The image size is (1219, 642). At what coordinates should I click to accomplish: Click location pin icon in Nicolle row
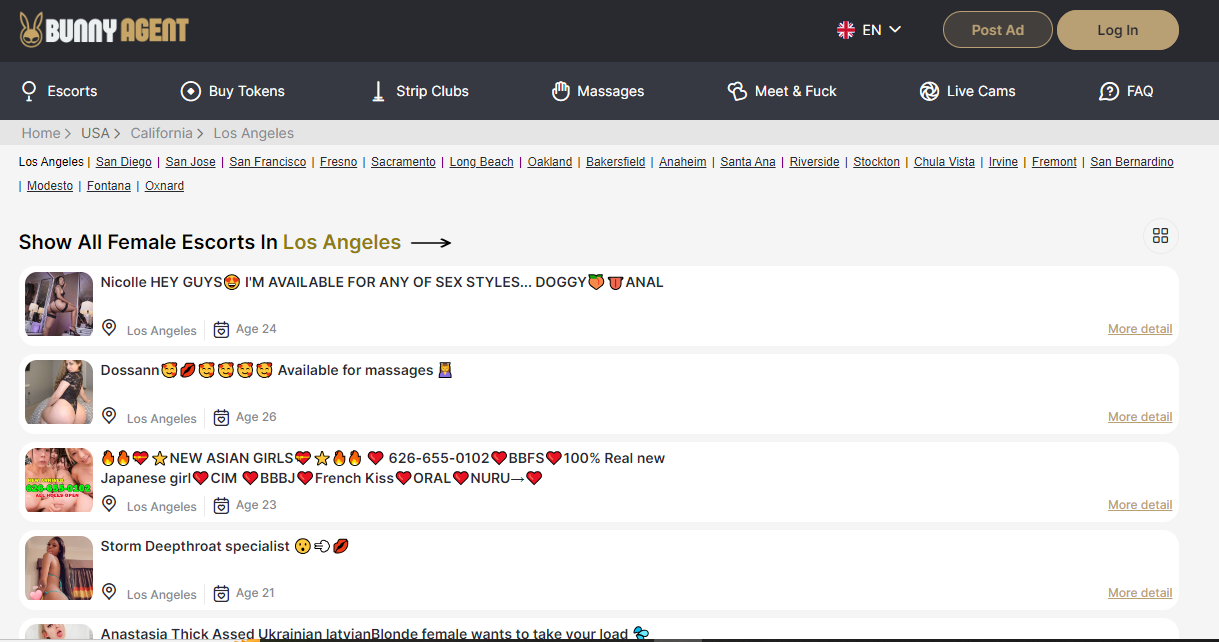coord(109,328)
